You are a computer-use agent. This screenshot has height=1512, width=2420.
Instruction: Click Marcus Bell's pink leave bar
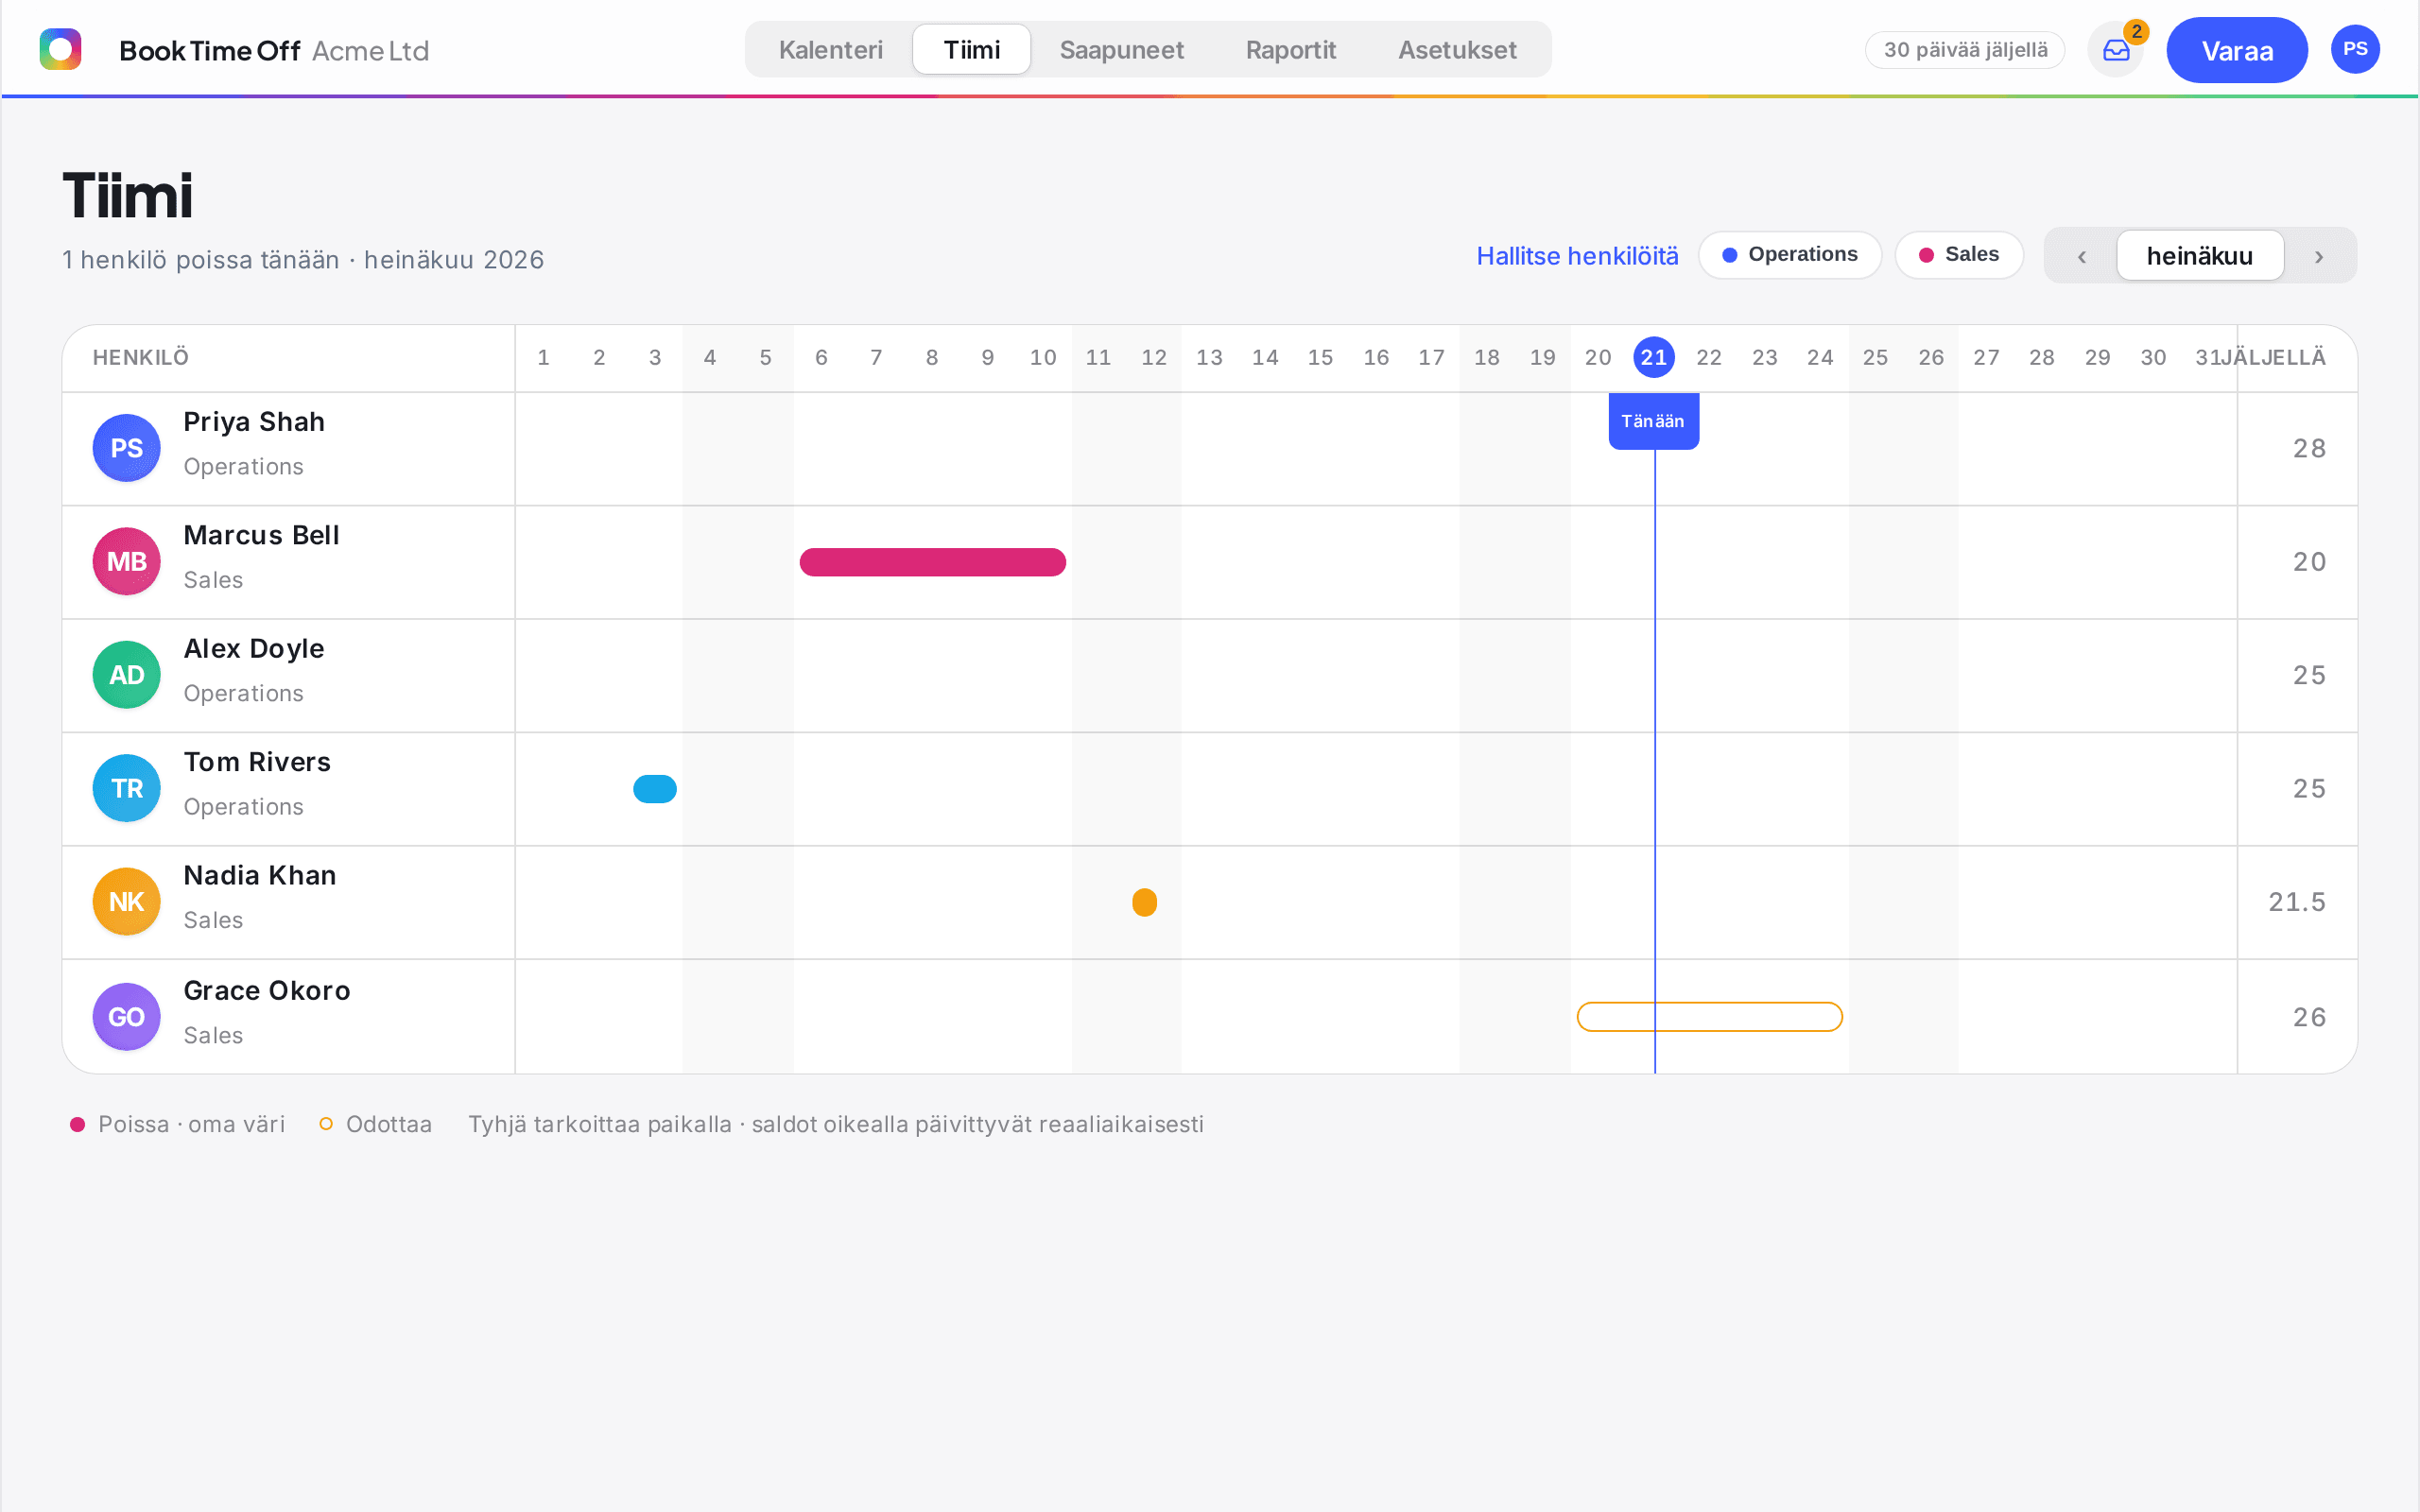[x=933, y=562]
